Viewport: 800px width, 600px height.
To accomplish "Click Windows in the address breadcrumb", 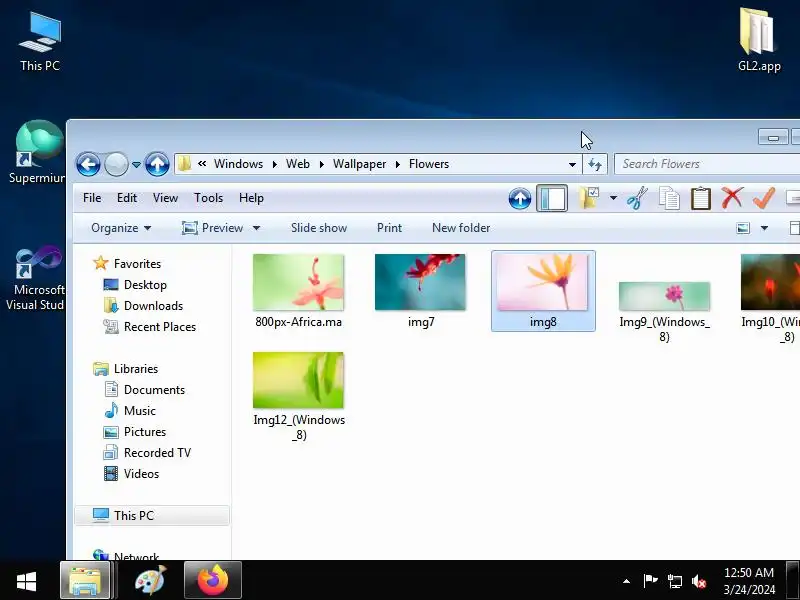I will [x=238, y=164].
